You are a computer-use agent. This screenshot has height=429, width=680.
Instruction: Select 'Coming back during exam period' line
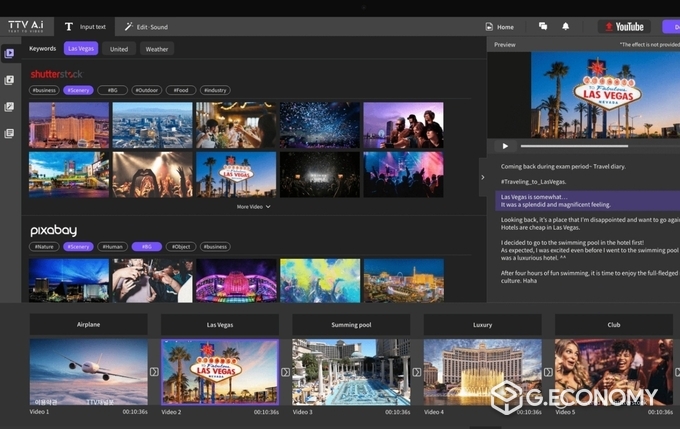(x=563, y=167)
